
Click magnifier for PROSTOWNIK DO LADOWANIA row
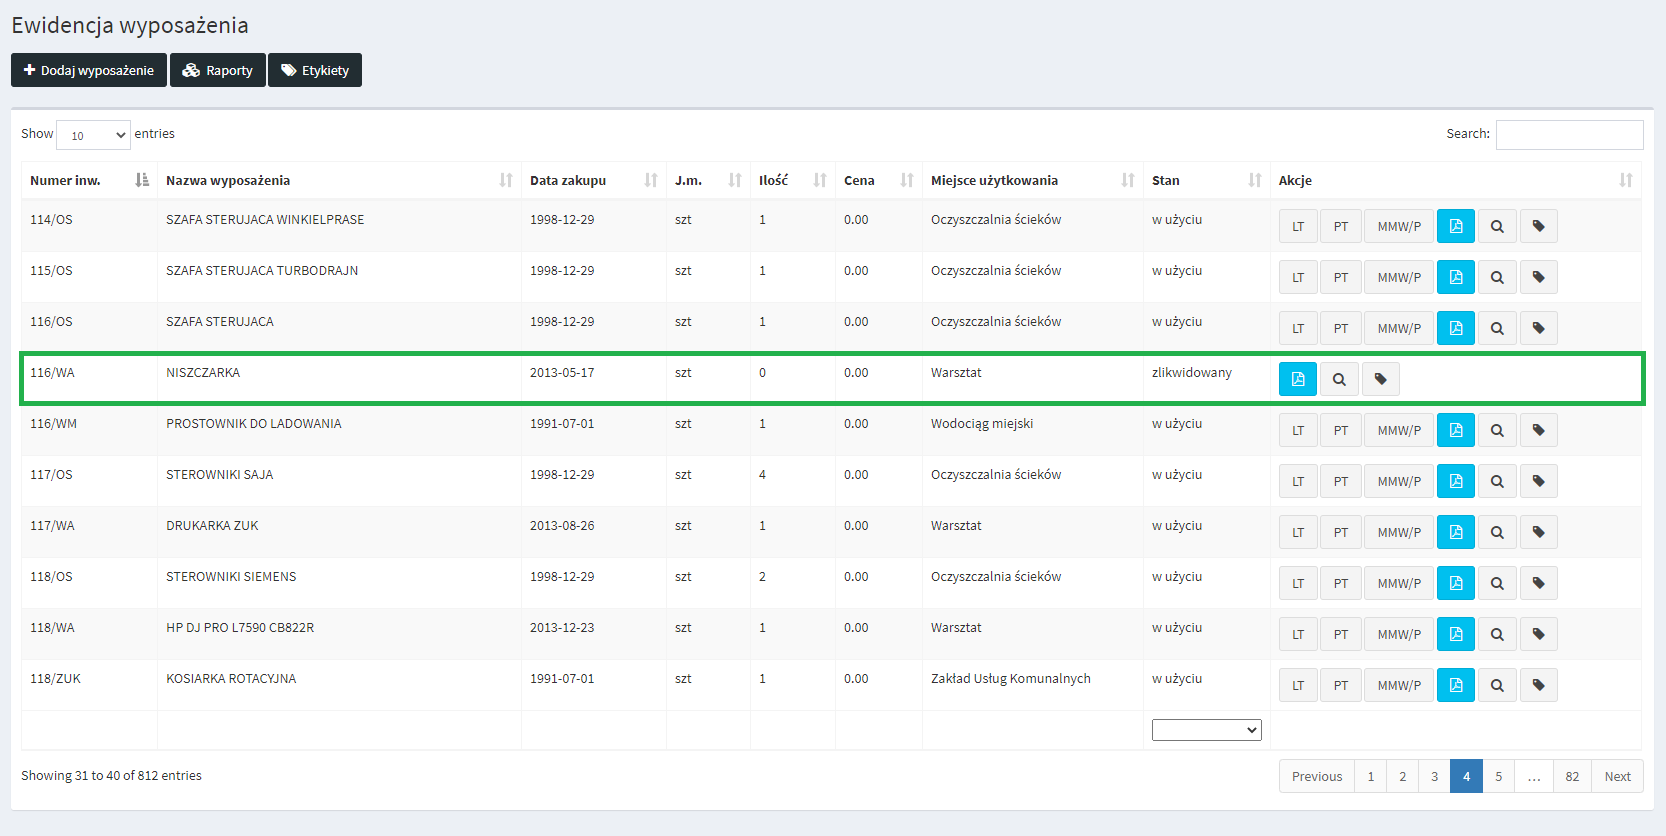(1497, 430)
